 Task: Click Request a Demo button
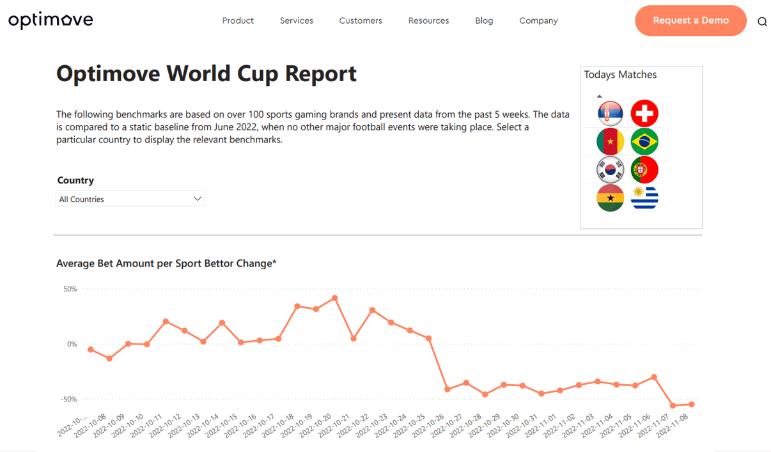690,21
